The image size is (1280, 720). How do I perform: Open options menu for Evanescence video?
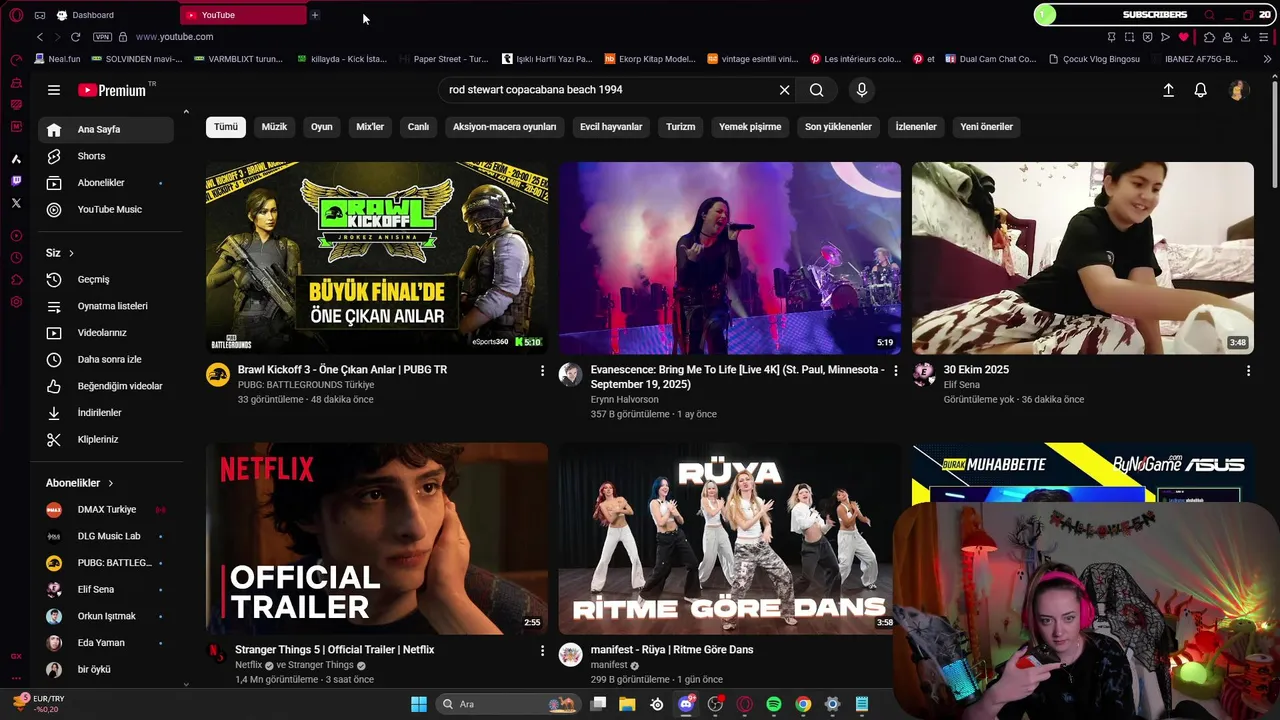(896, 371)
